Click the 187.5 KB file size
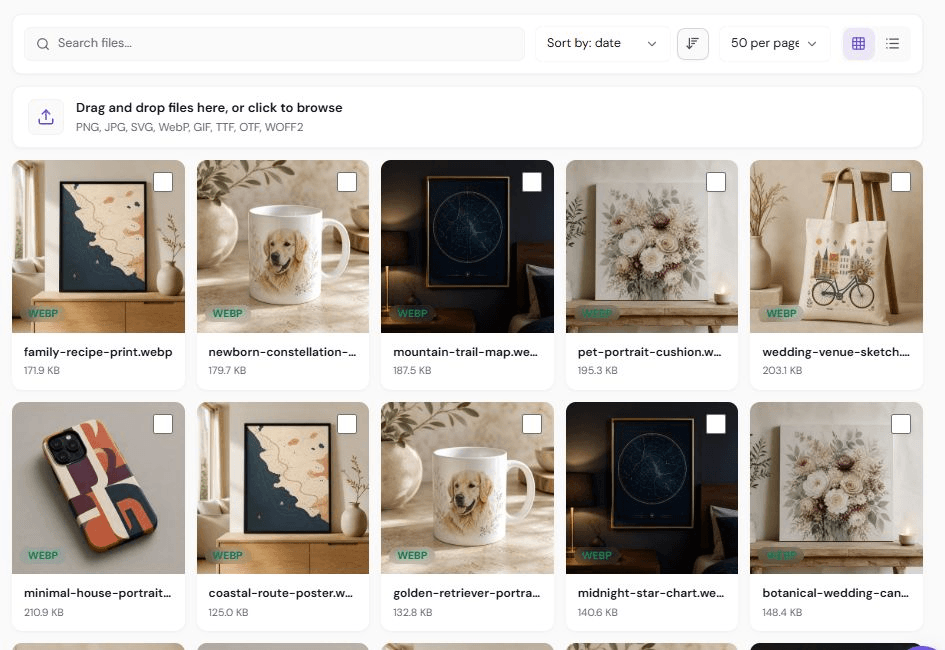This screenshot has width=945, height=650. tap(412, 370)
